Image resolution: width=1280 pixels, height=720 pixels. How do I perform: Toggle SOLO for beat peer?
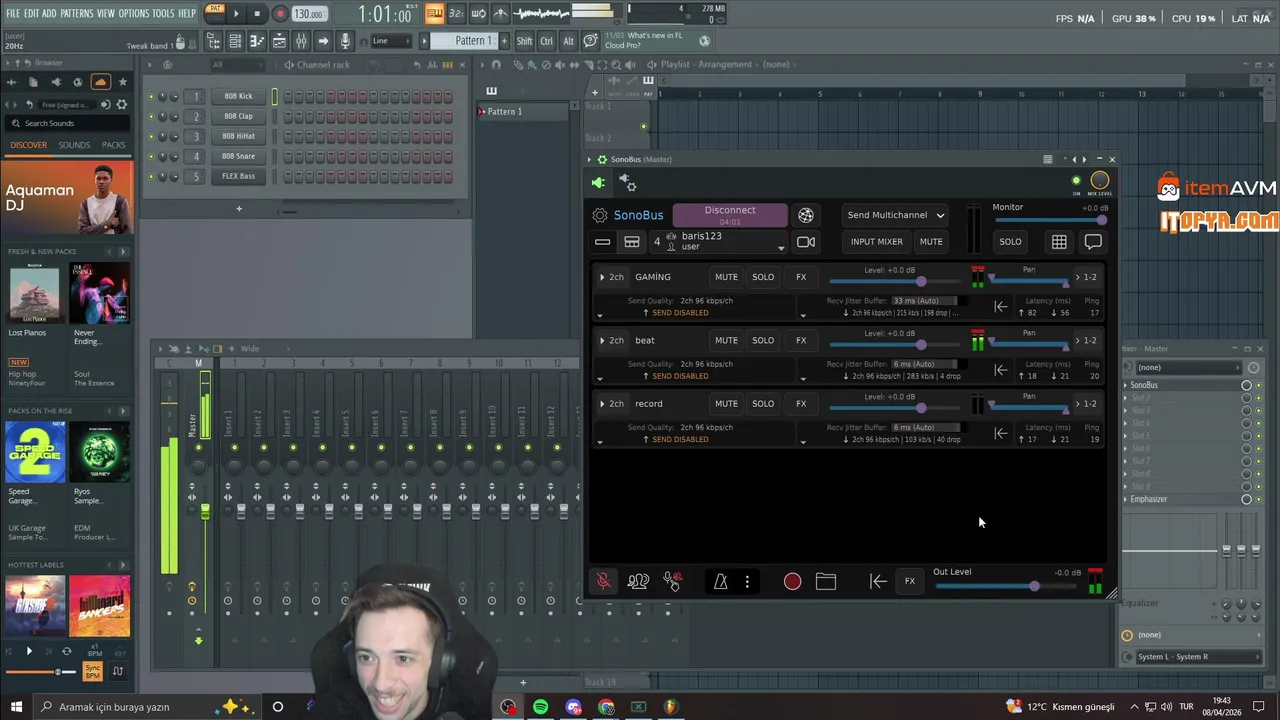(763, 340)
